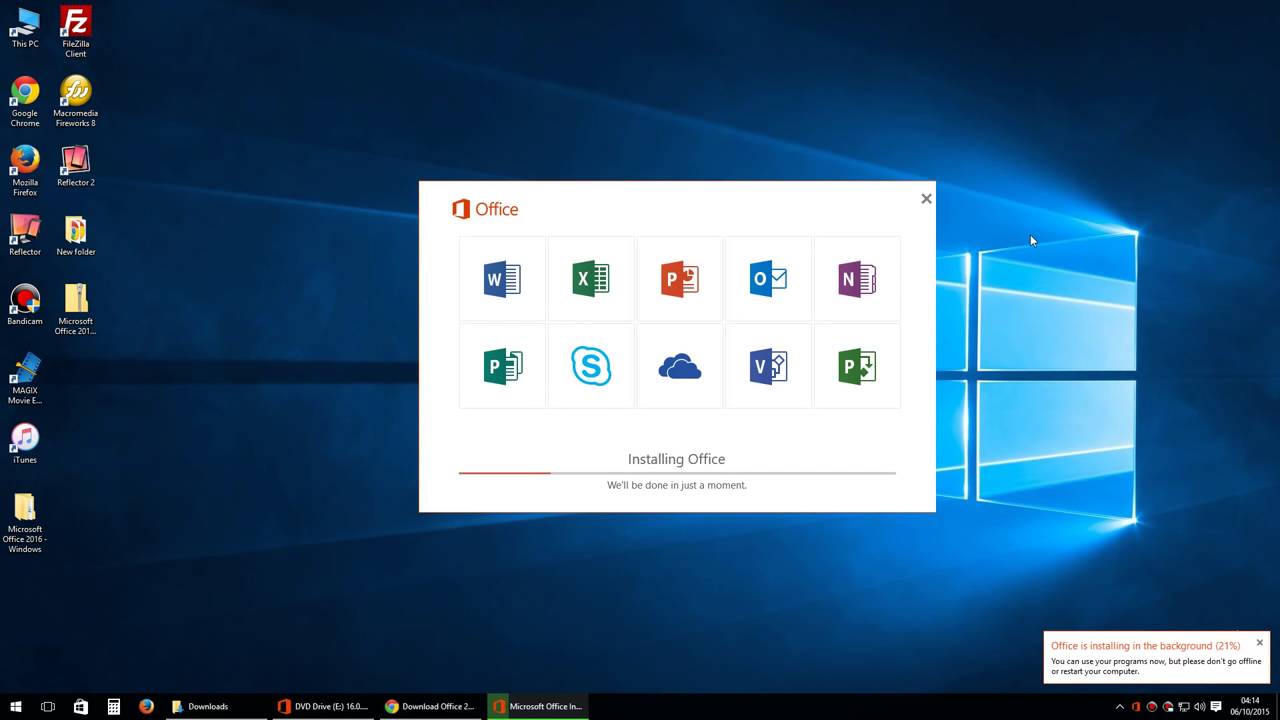
Task: Select Bandicam desktop icon
Action: 25,305
